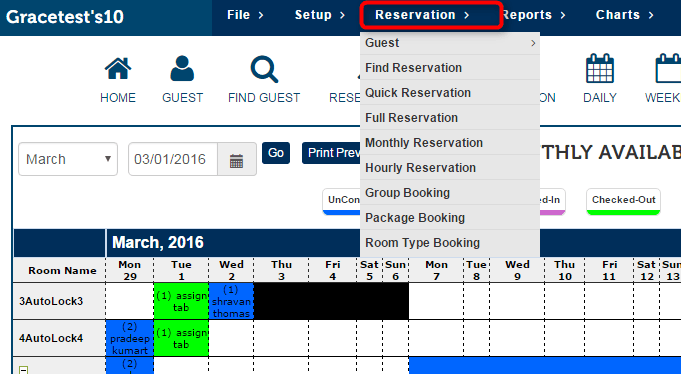Click the assign tab cell in 4AutoLock4 row
681x374 pixels.
(x=181, y=338)
